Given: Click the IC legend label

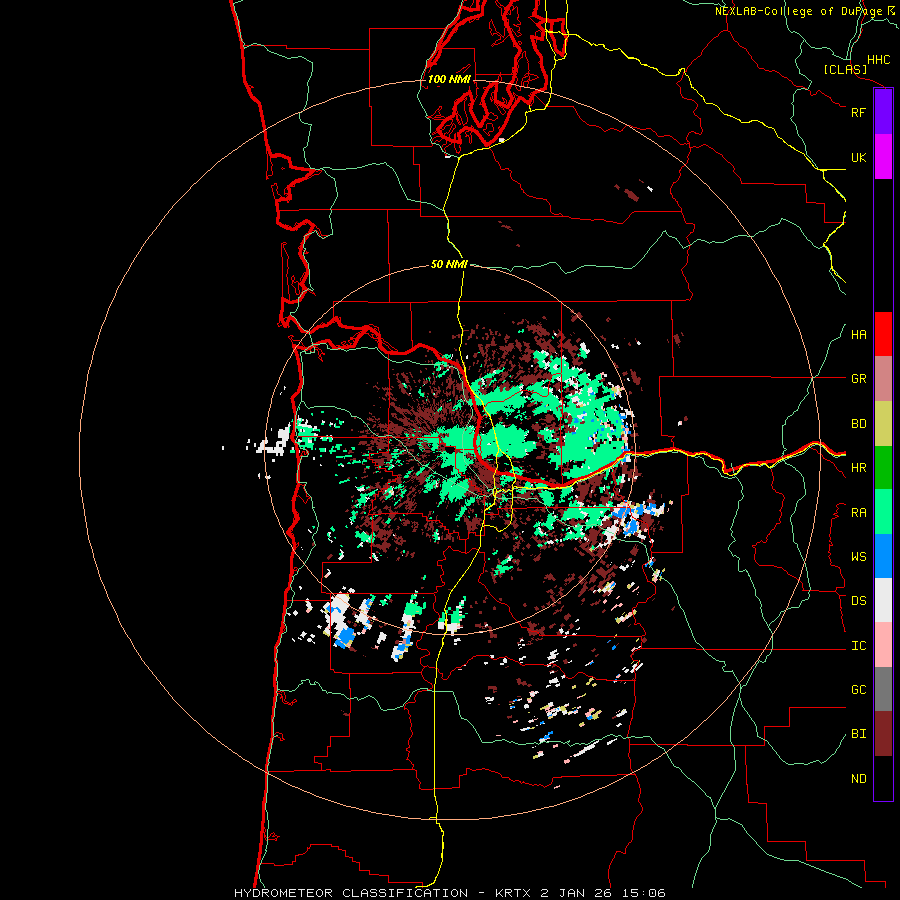Looking at the screenshot, I should pyautogui.click(x=858, y=646).
